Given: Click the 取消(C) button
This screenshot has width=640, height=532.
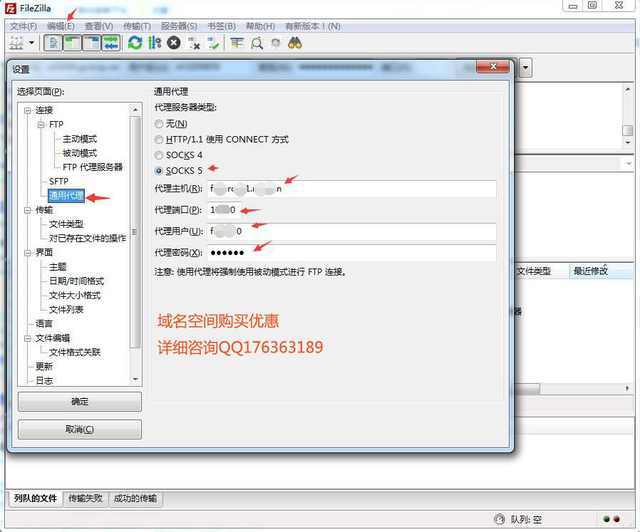Looking at the screenshot, I should (80, 429).
